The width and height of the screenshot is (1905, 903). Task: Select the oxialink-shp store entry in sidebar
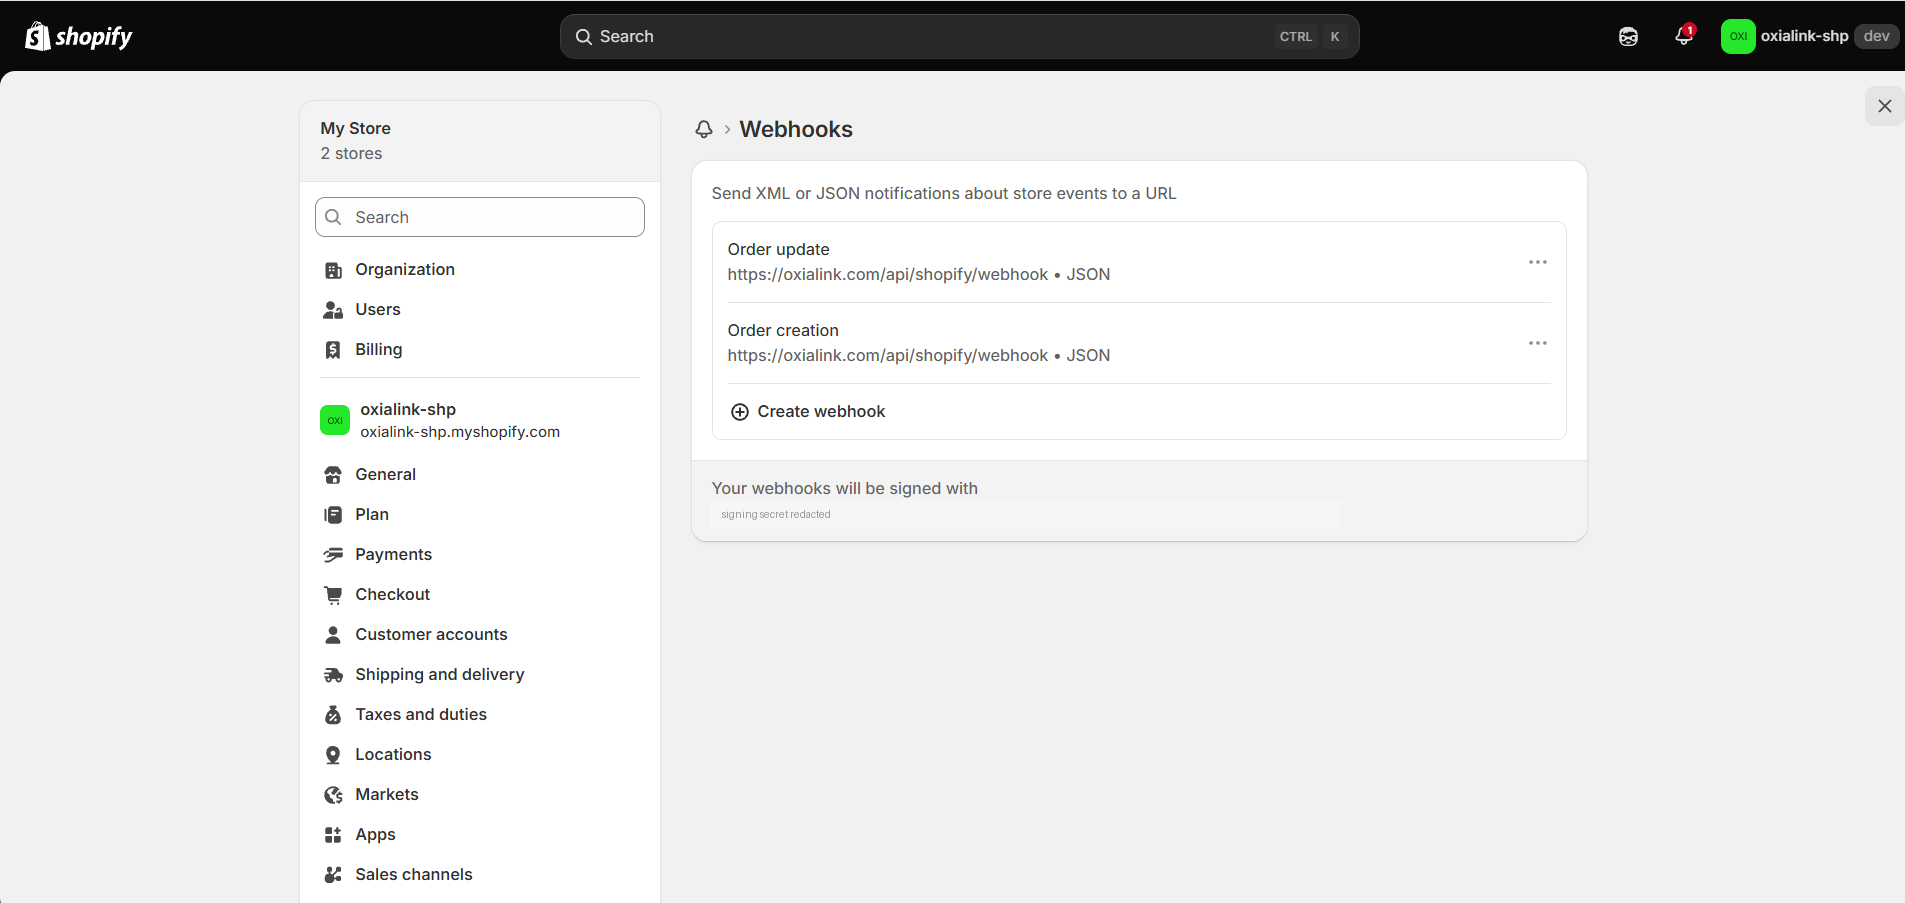coord(480,420)
